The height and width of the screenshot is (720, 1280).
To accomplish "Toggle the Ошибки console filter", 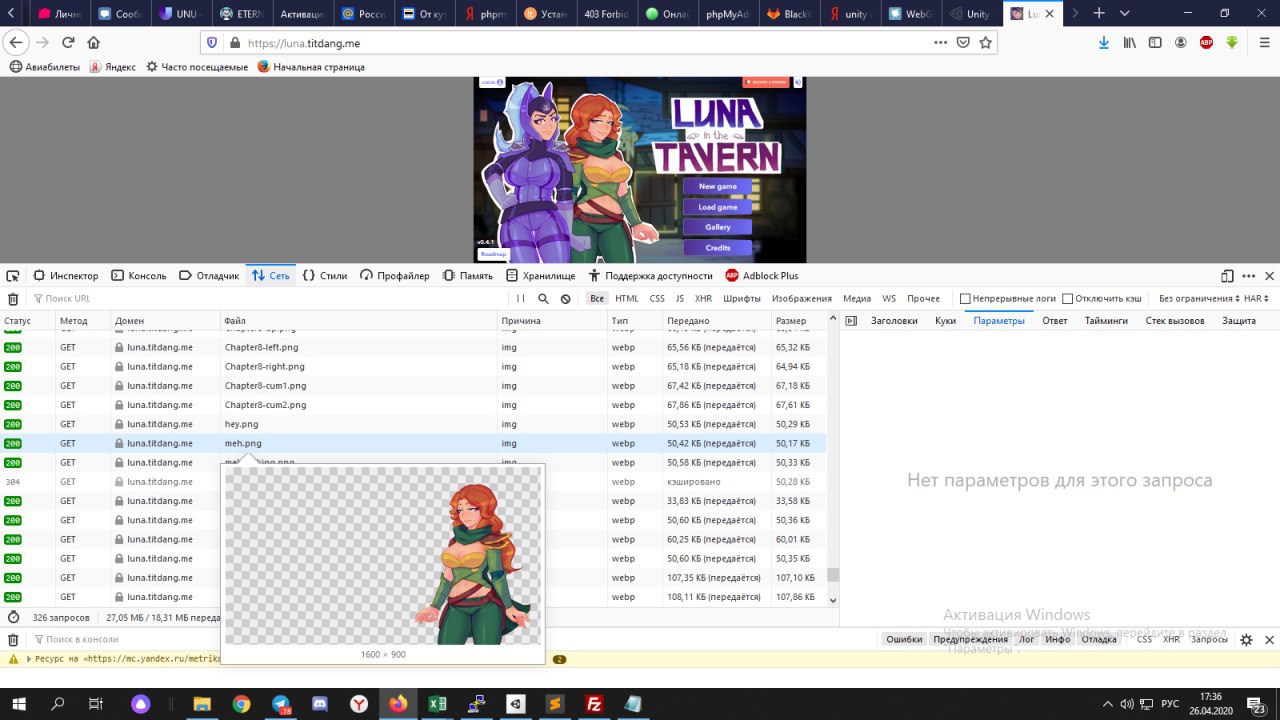I will click(x=904, y=640).
